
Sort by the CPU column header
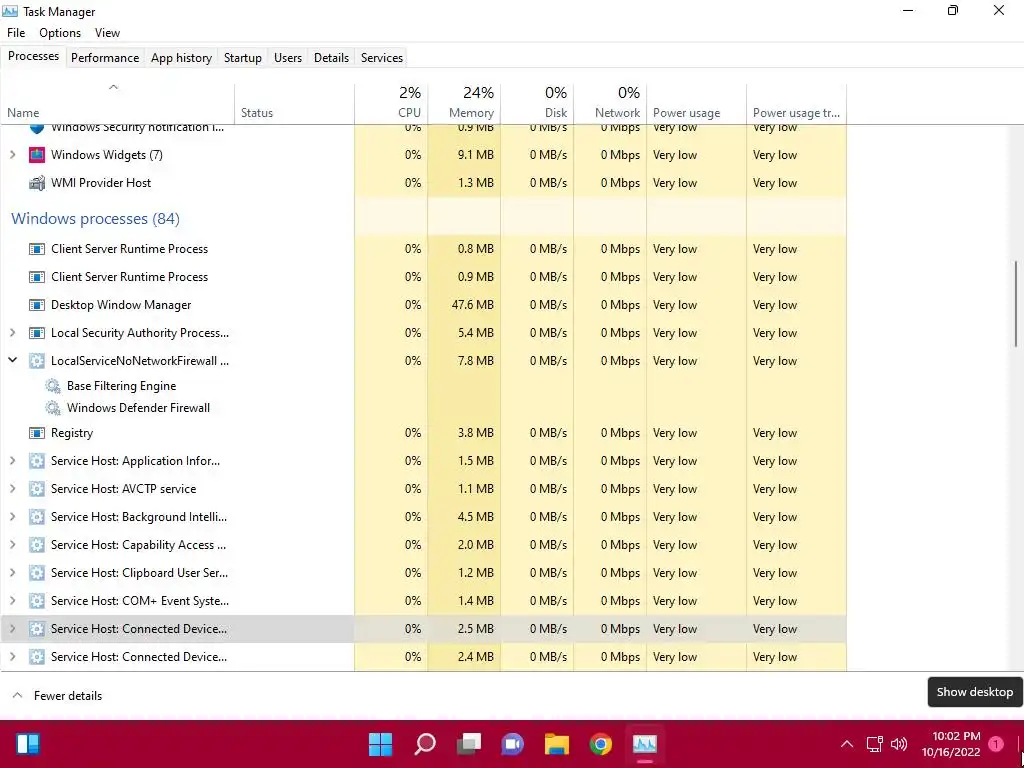(x=391, y=103)
